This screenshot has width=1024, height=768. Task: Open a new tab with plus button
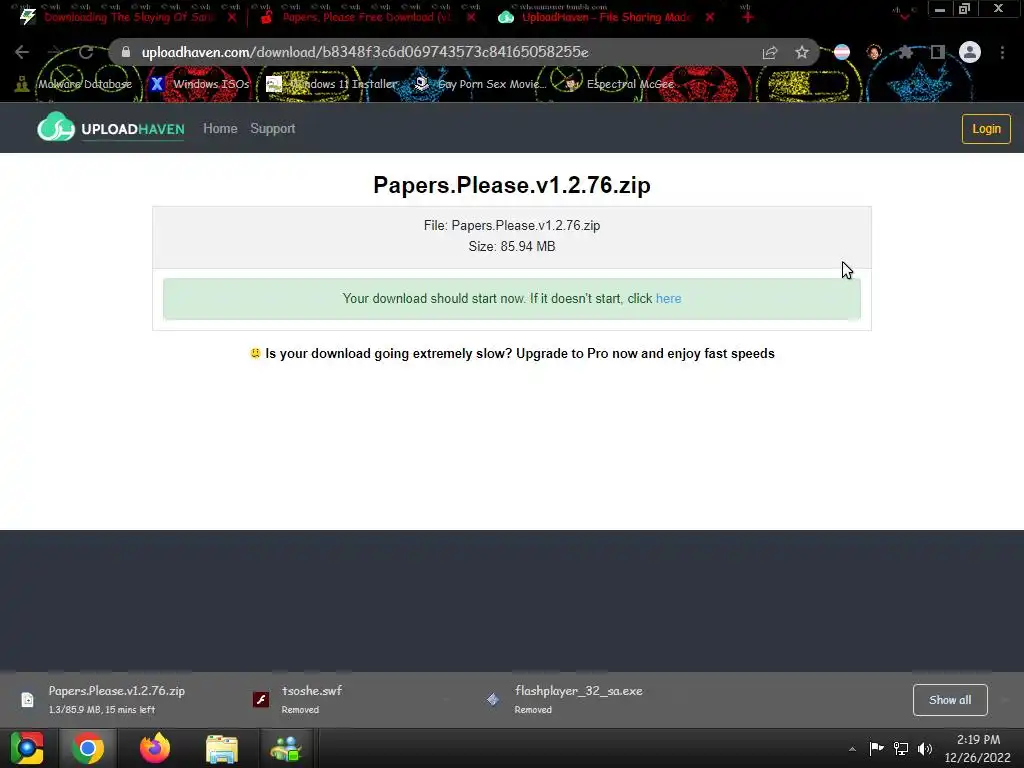click(748, 17)
